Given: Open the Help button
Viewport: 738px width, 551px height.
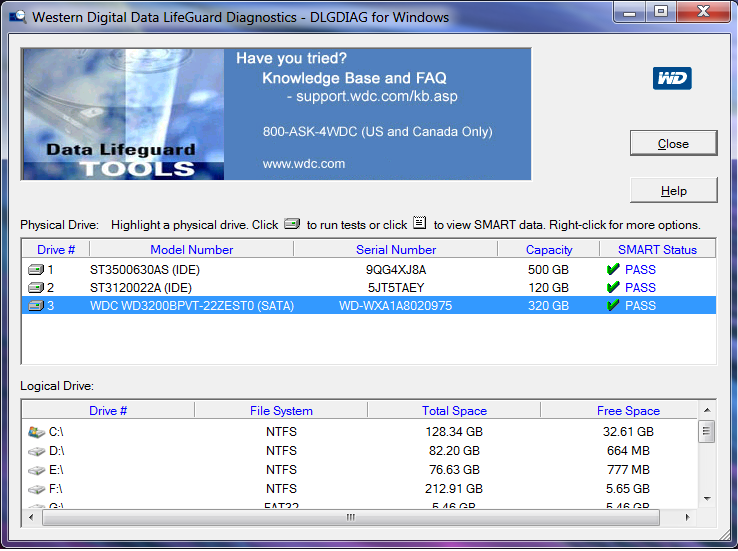Looking at the screenshot, I should pos(673,191).
